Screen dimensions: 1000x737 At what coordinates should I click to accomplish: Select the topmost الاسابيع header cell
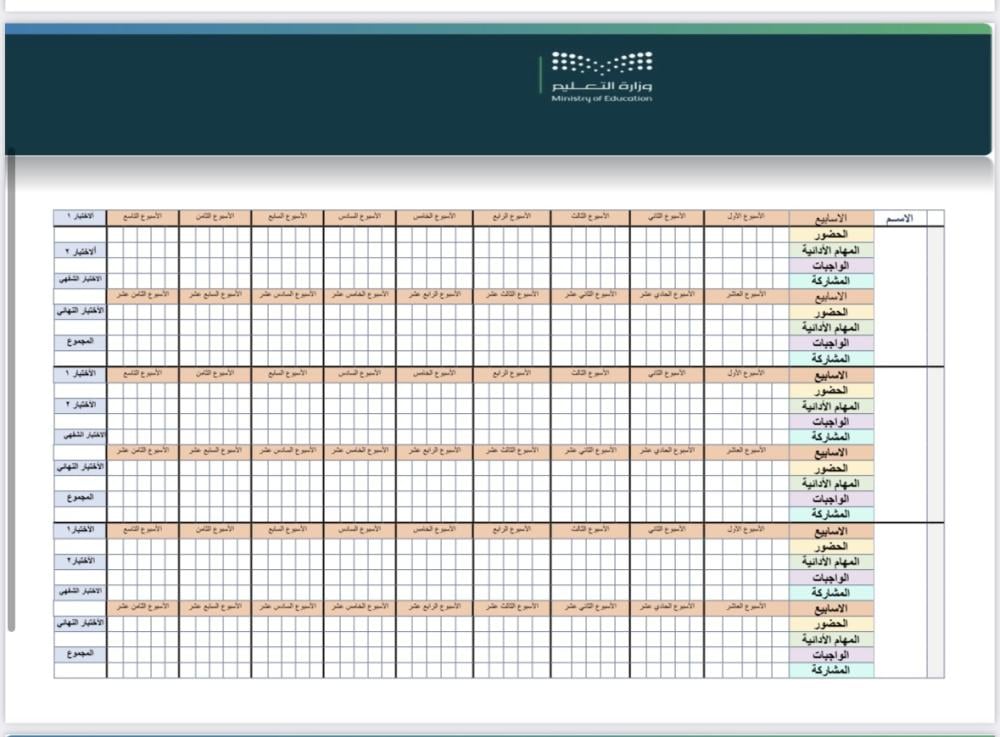pyautogui.click(x=830, y=218)
